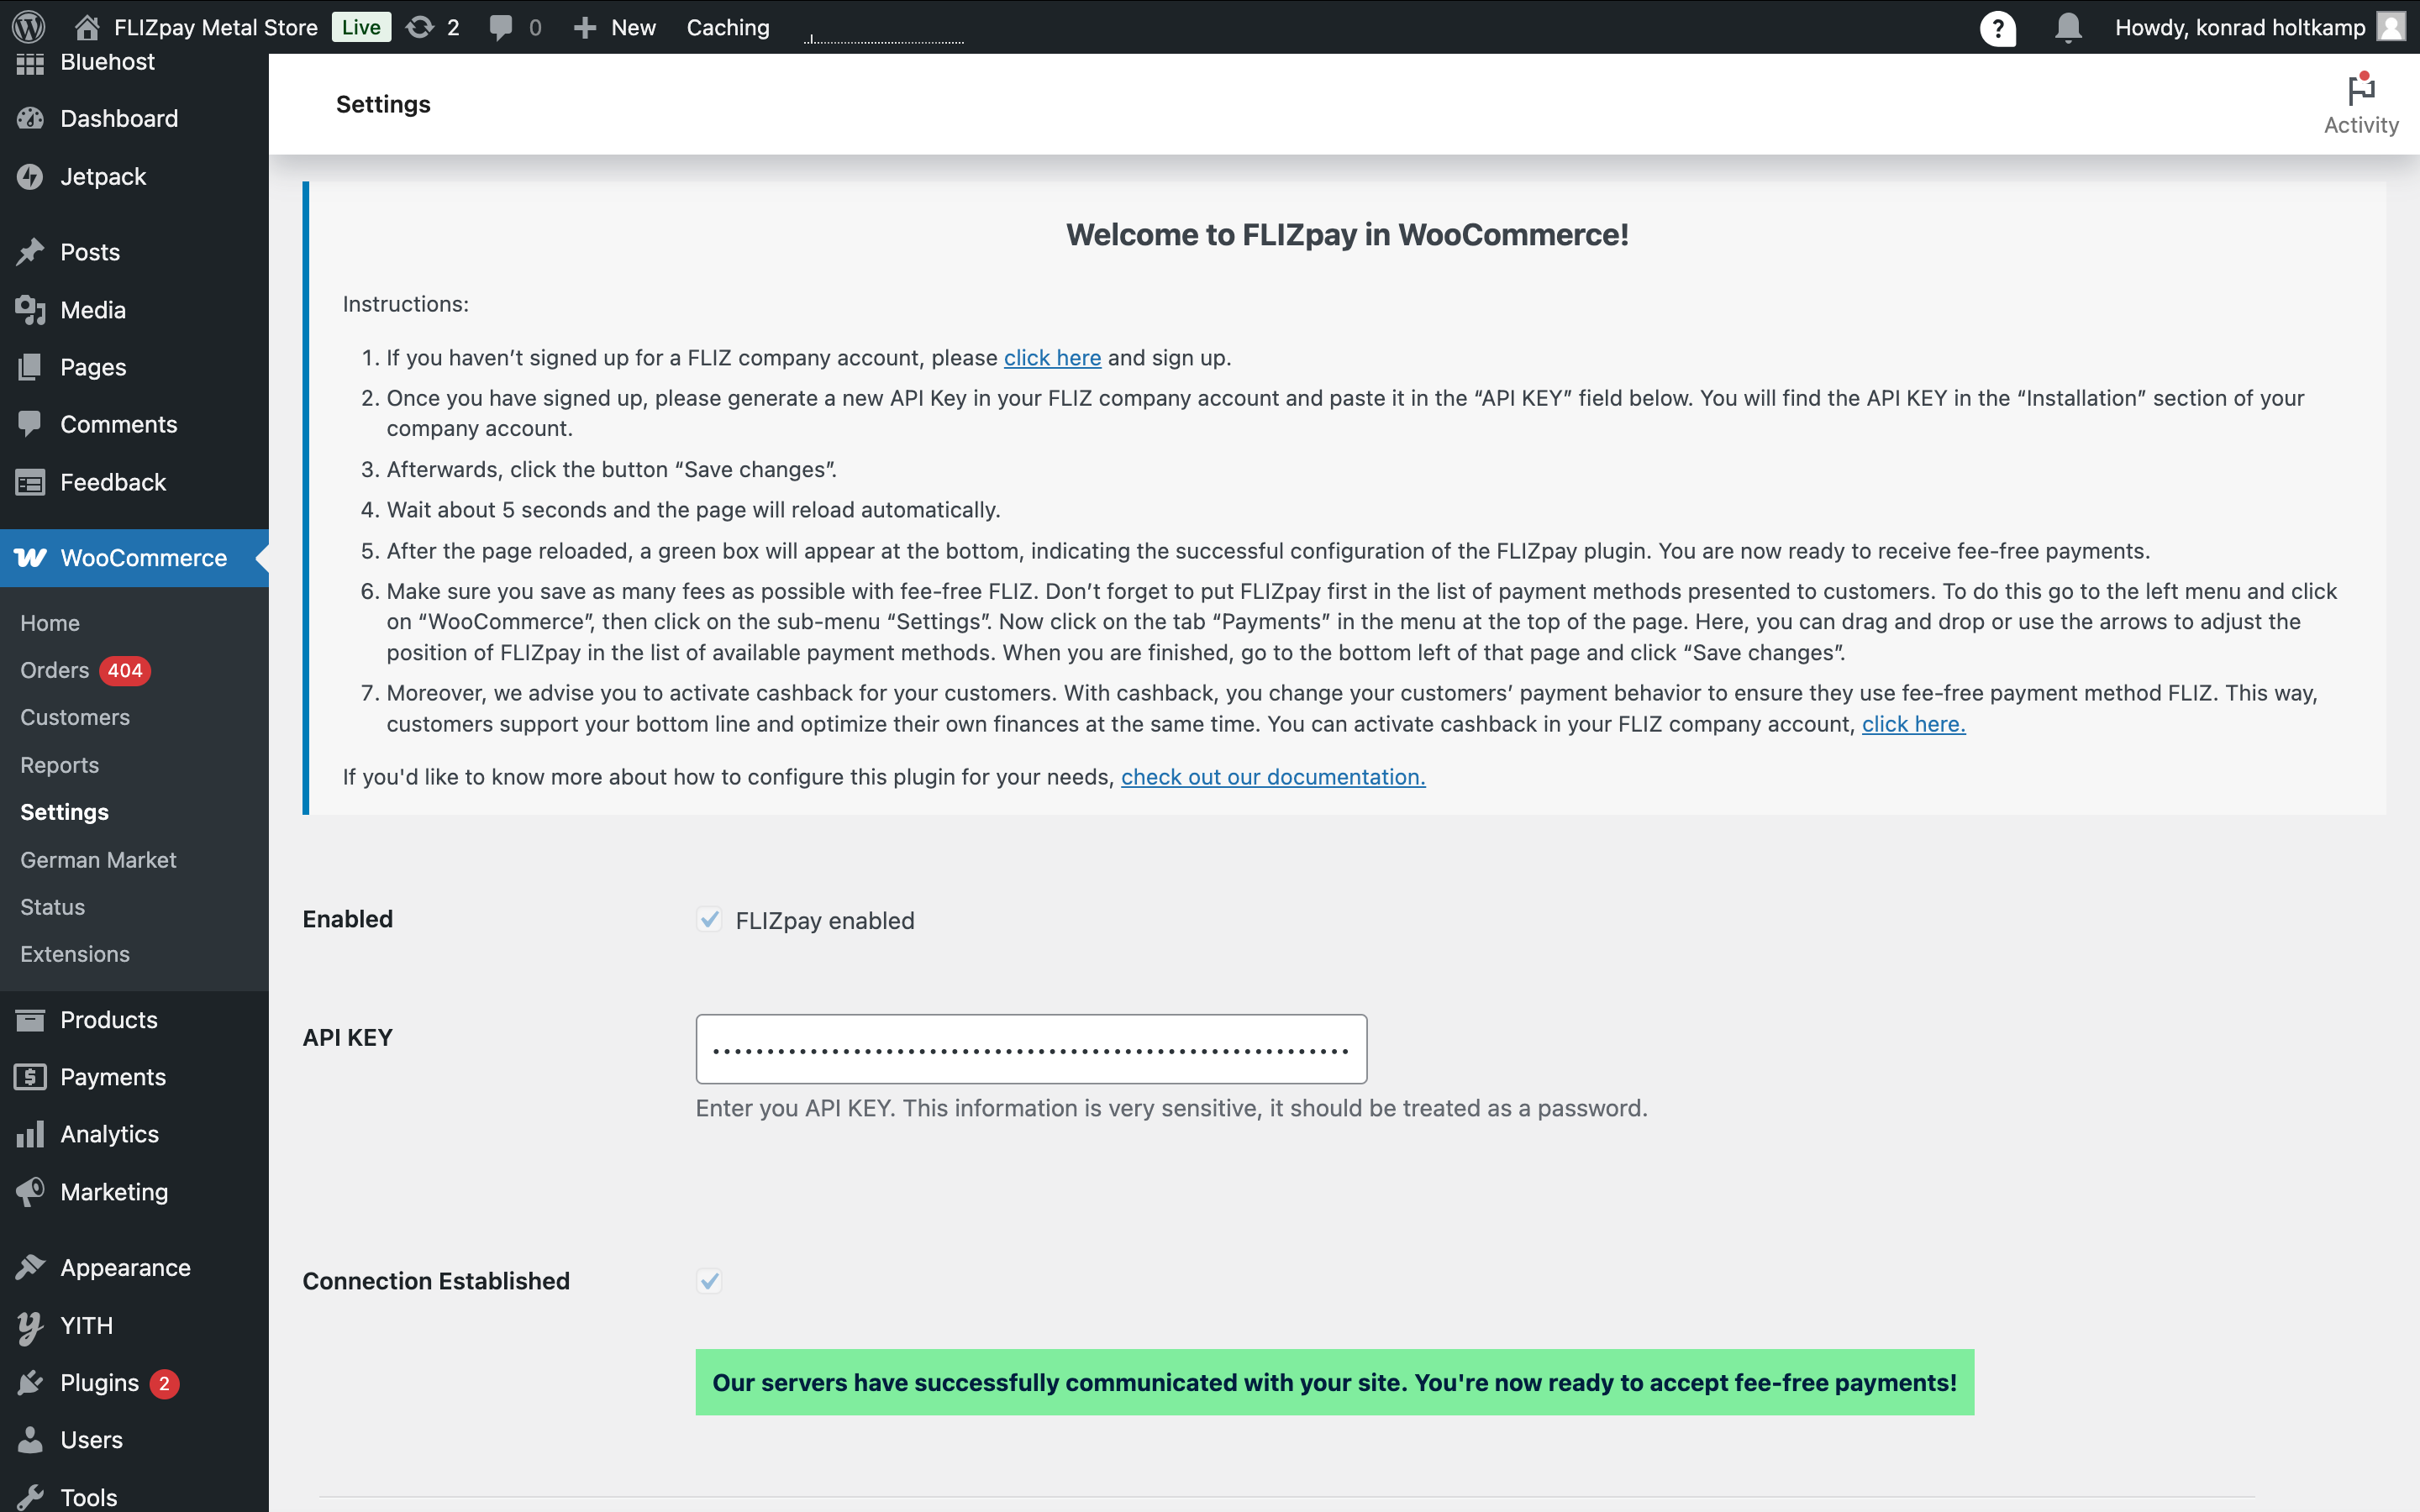Follow the 'click here' sign-up link

click(x=1052, y=358)
